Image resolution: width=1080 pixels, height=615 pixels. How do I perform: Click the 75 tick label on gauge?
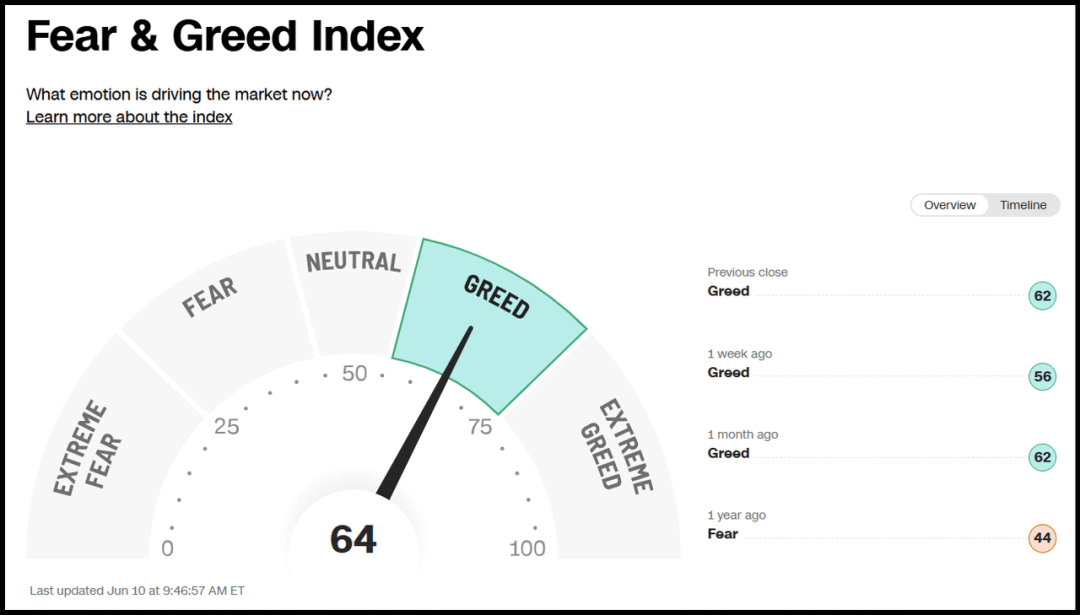point(480,427)
